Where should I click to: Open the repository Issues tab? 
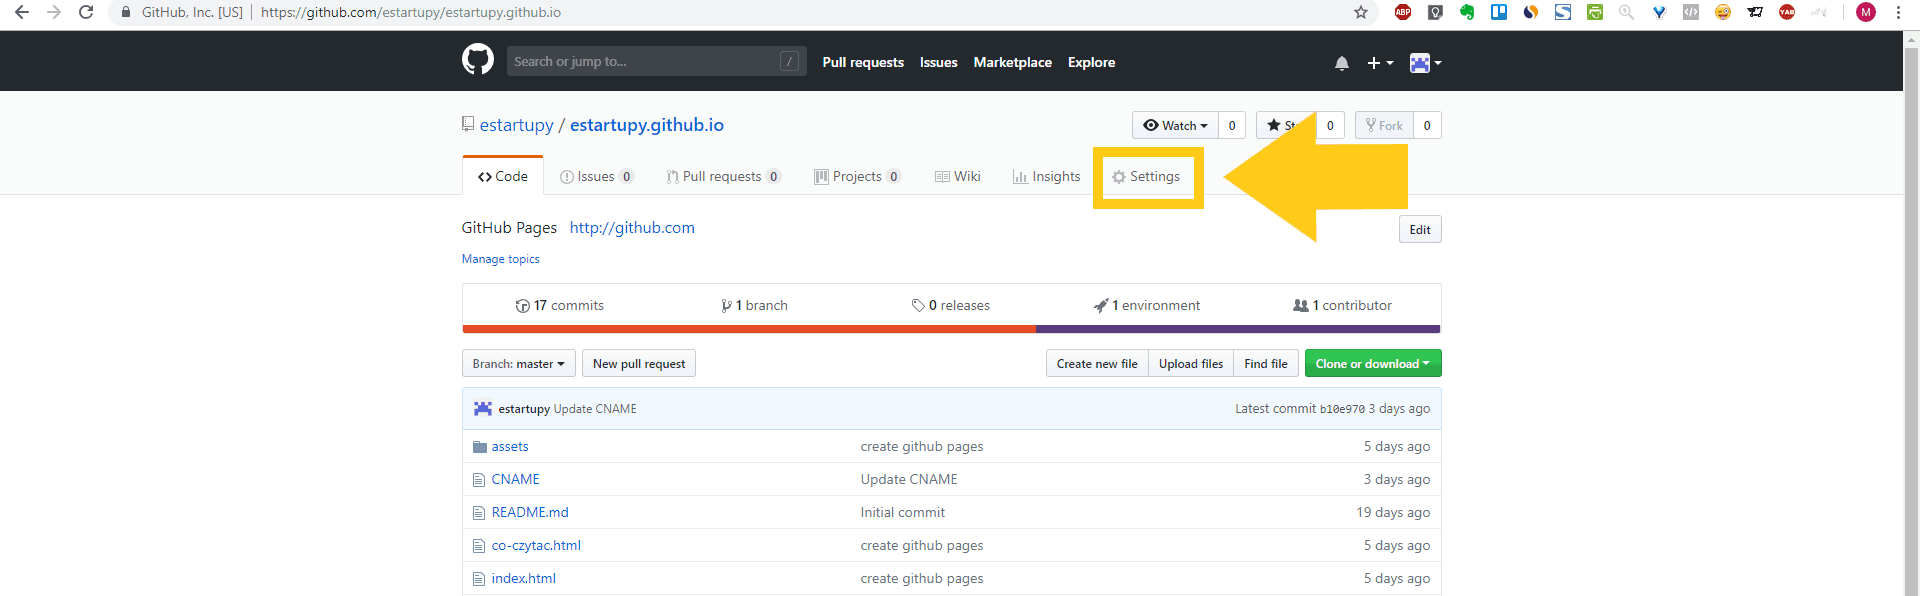(x=597, y=176)
